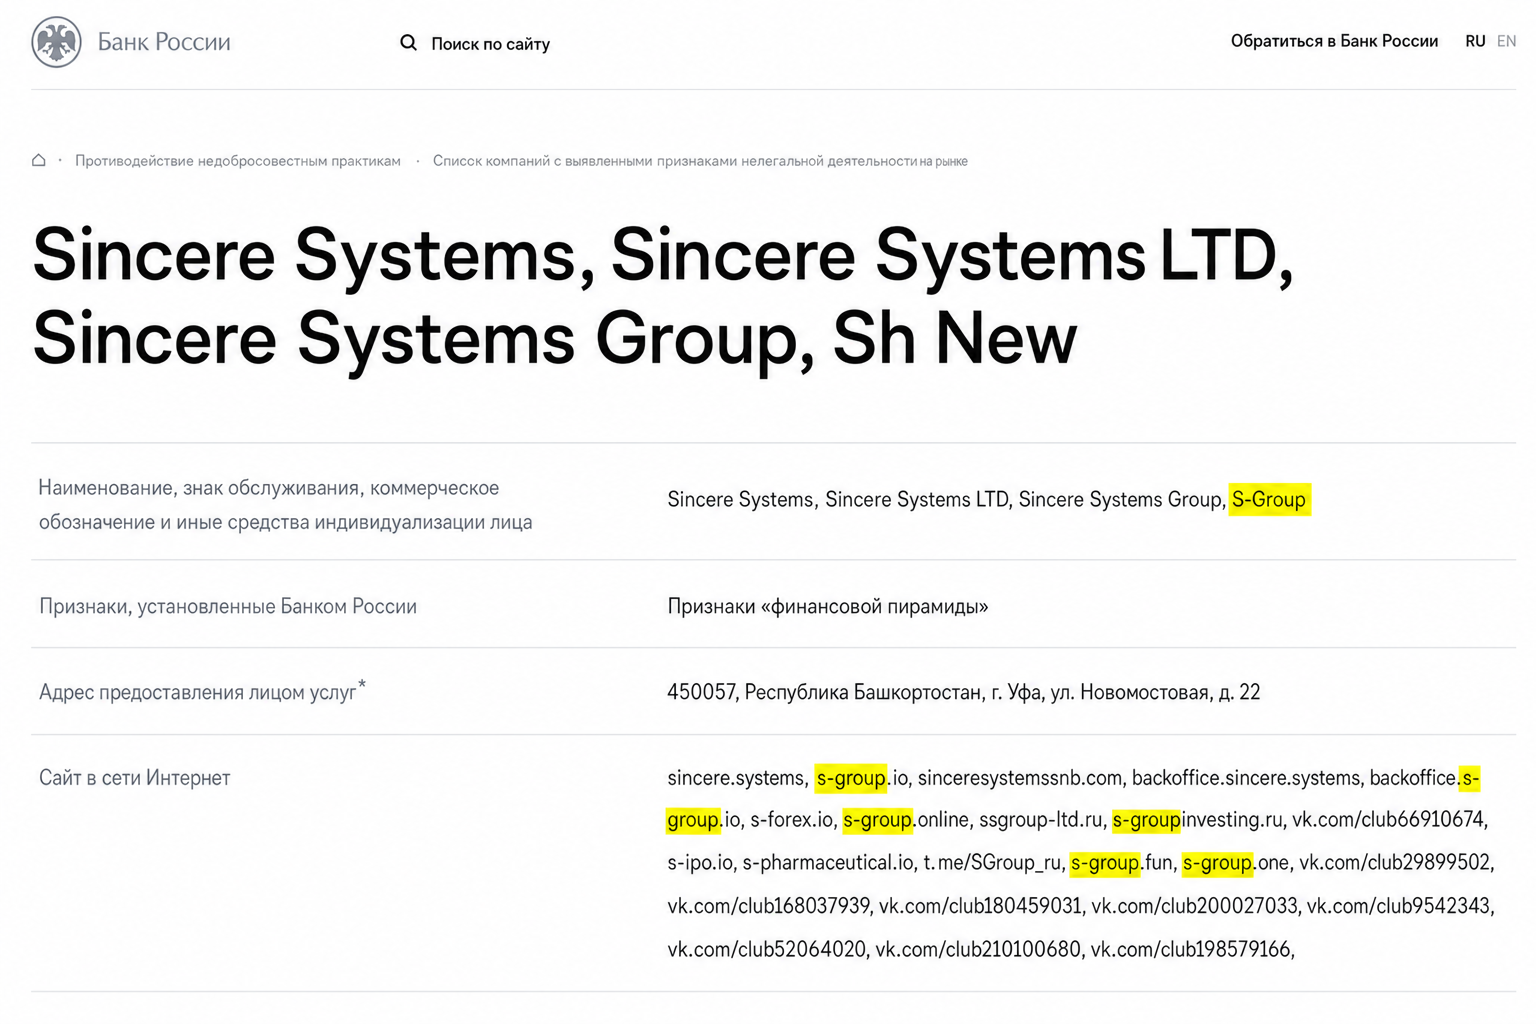Open 'Обратиться в Банк России' link
The image size is (1536, 1024).
1334,41
